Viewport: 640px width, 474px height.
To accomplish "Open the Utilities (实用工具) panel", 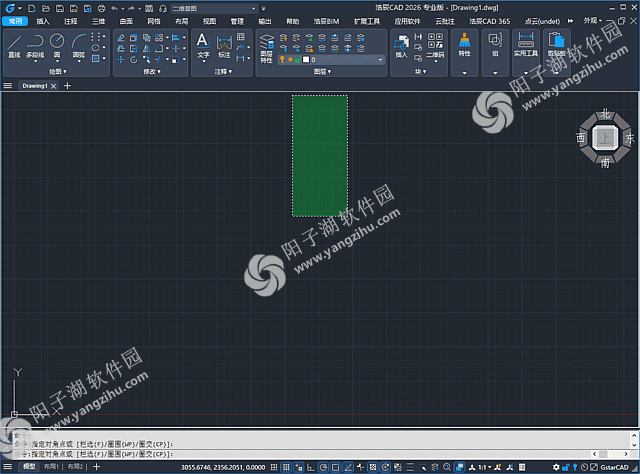I will click(526, 44).
